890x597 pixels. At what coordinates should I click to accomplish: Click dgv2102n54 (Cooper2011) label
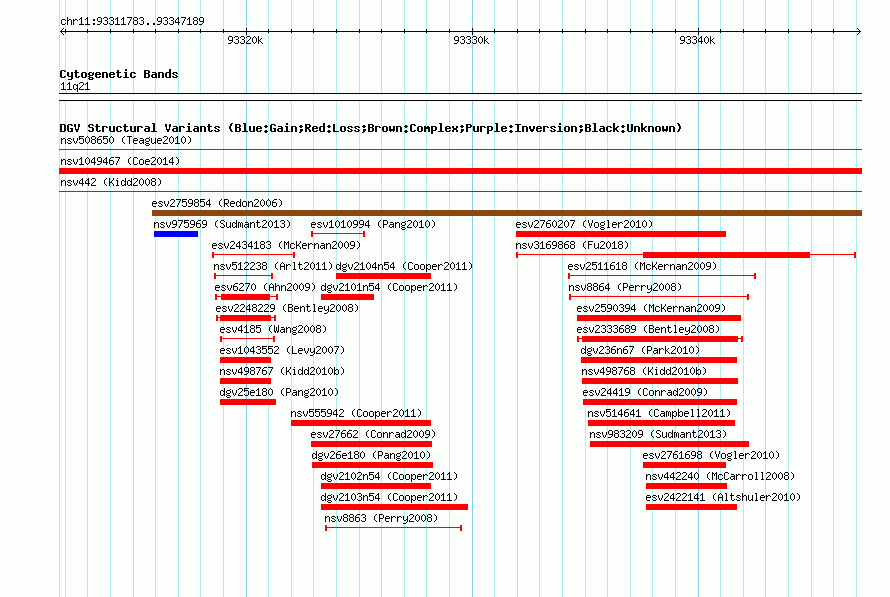(389, 476)
